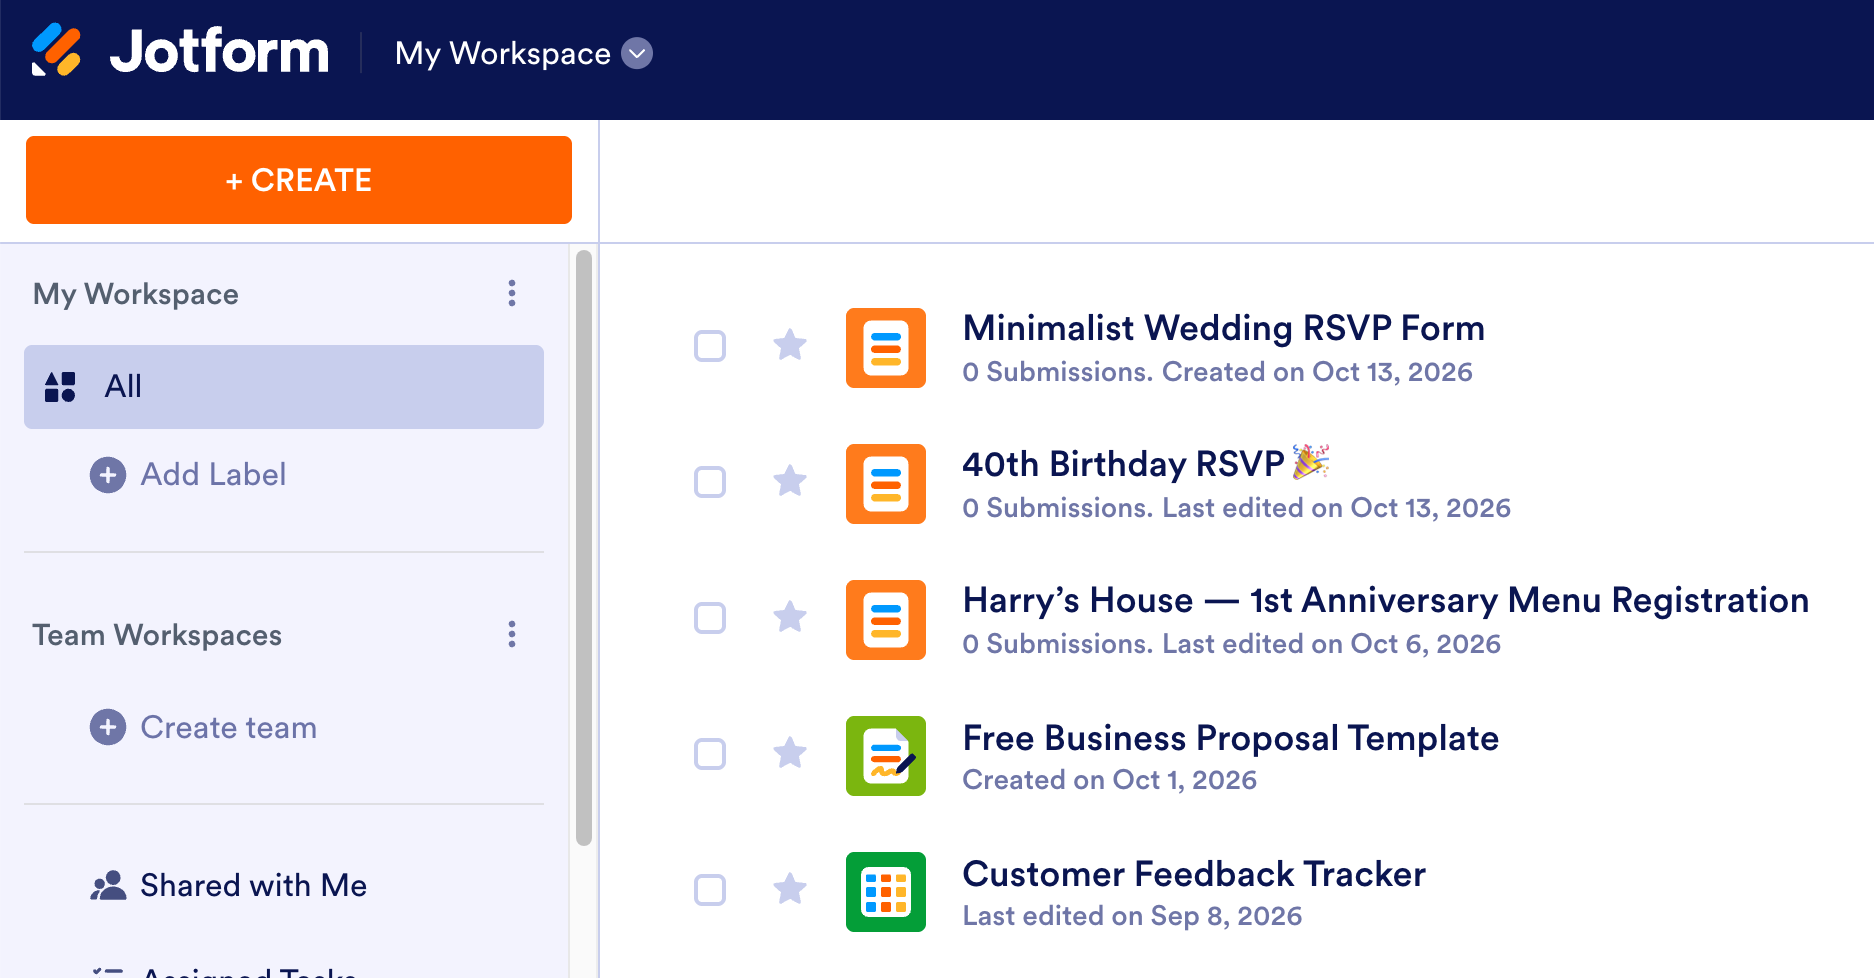Open Minimalist Wedding RSVP Form title

pos(1223,328)
